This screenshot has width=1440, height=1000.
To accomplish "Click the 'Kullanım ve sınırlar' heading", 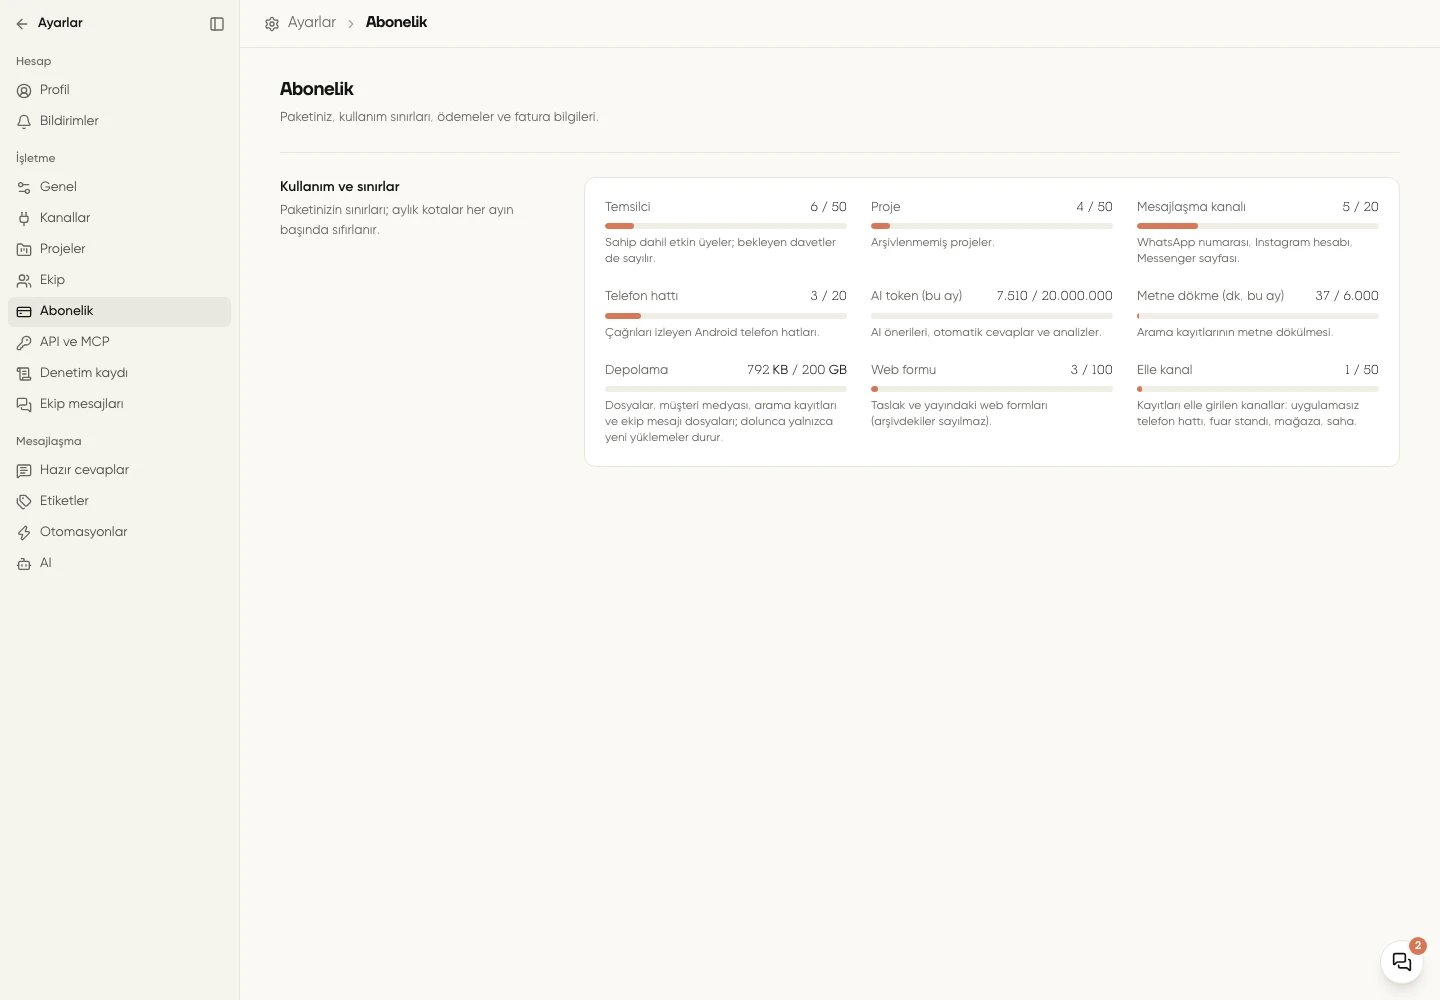I will click(340, 187).
